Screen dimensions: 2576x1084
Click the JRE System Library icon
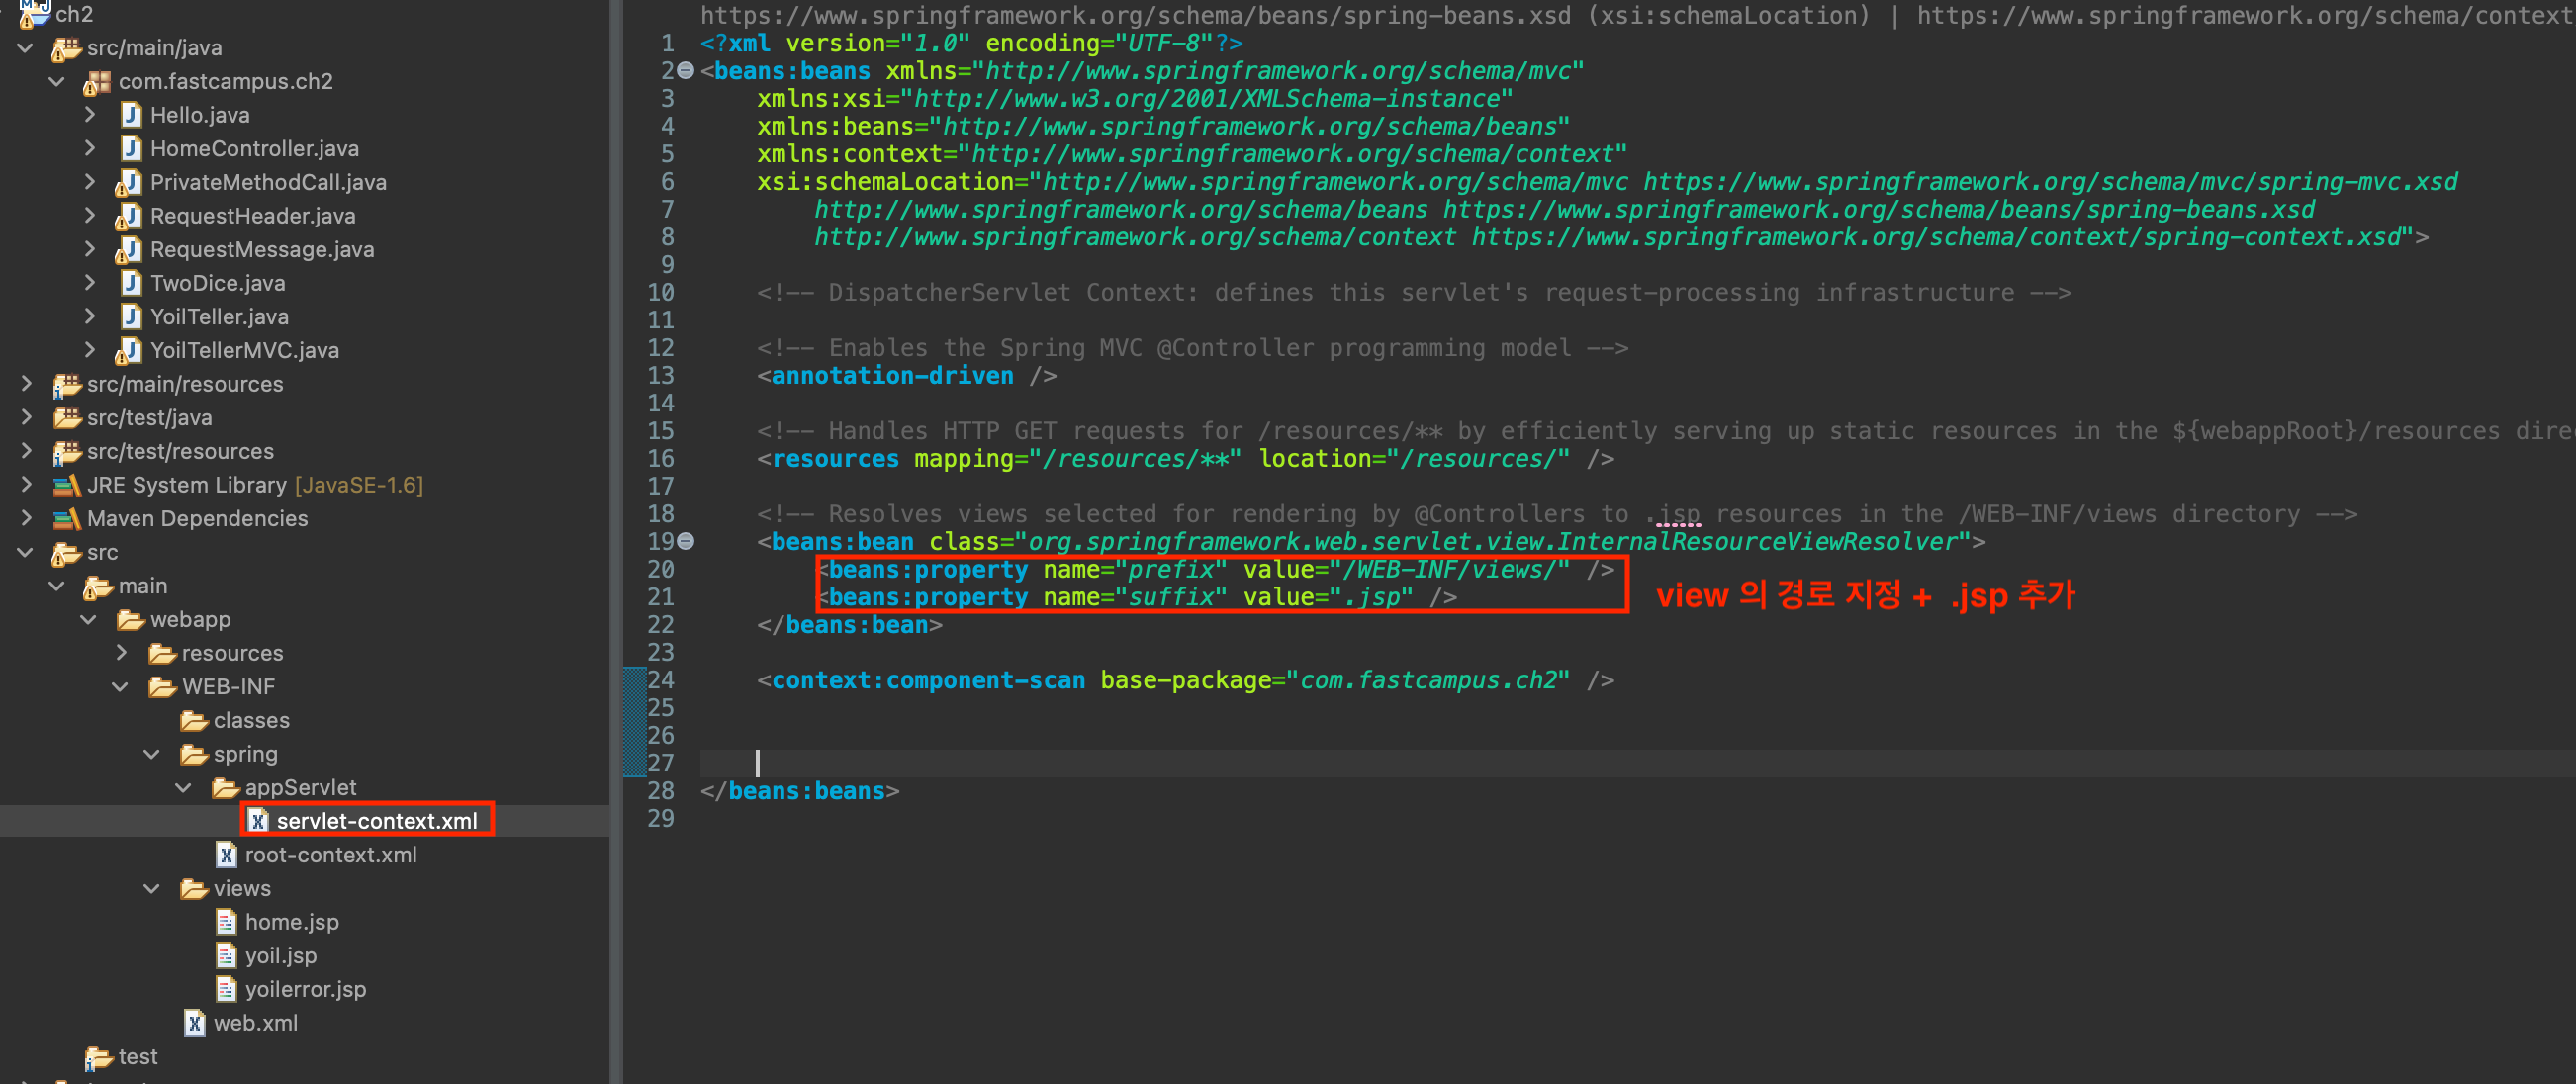pos(67,485)
